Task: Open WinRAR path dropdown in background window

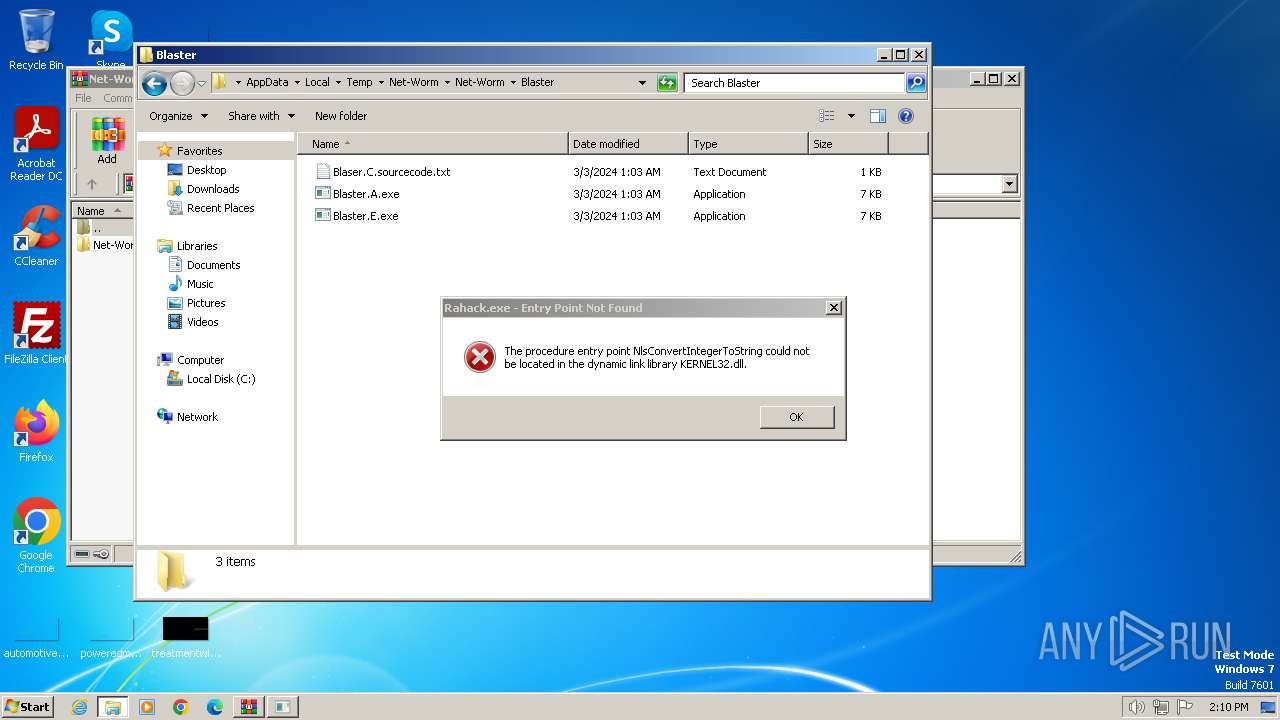Action: pos(1009,184)
